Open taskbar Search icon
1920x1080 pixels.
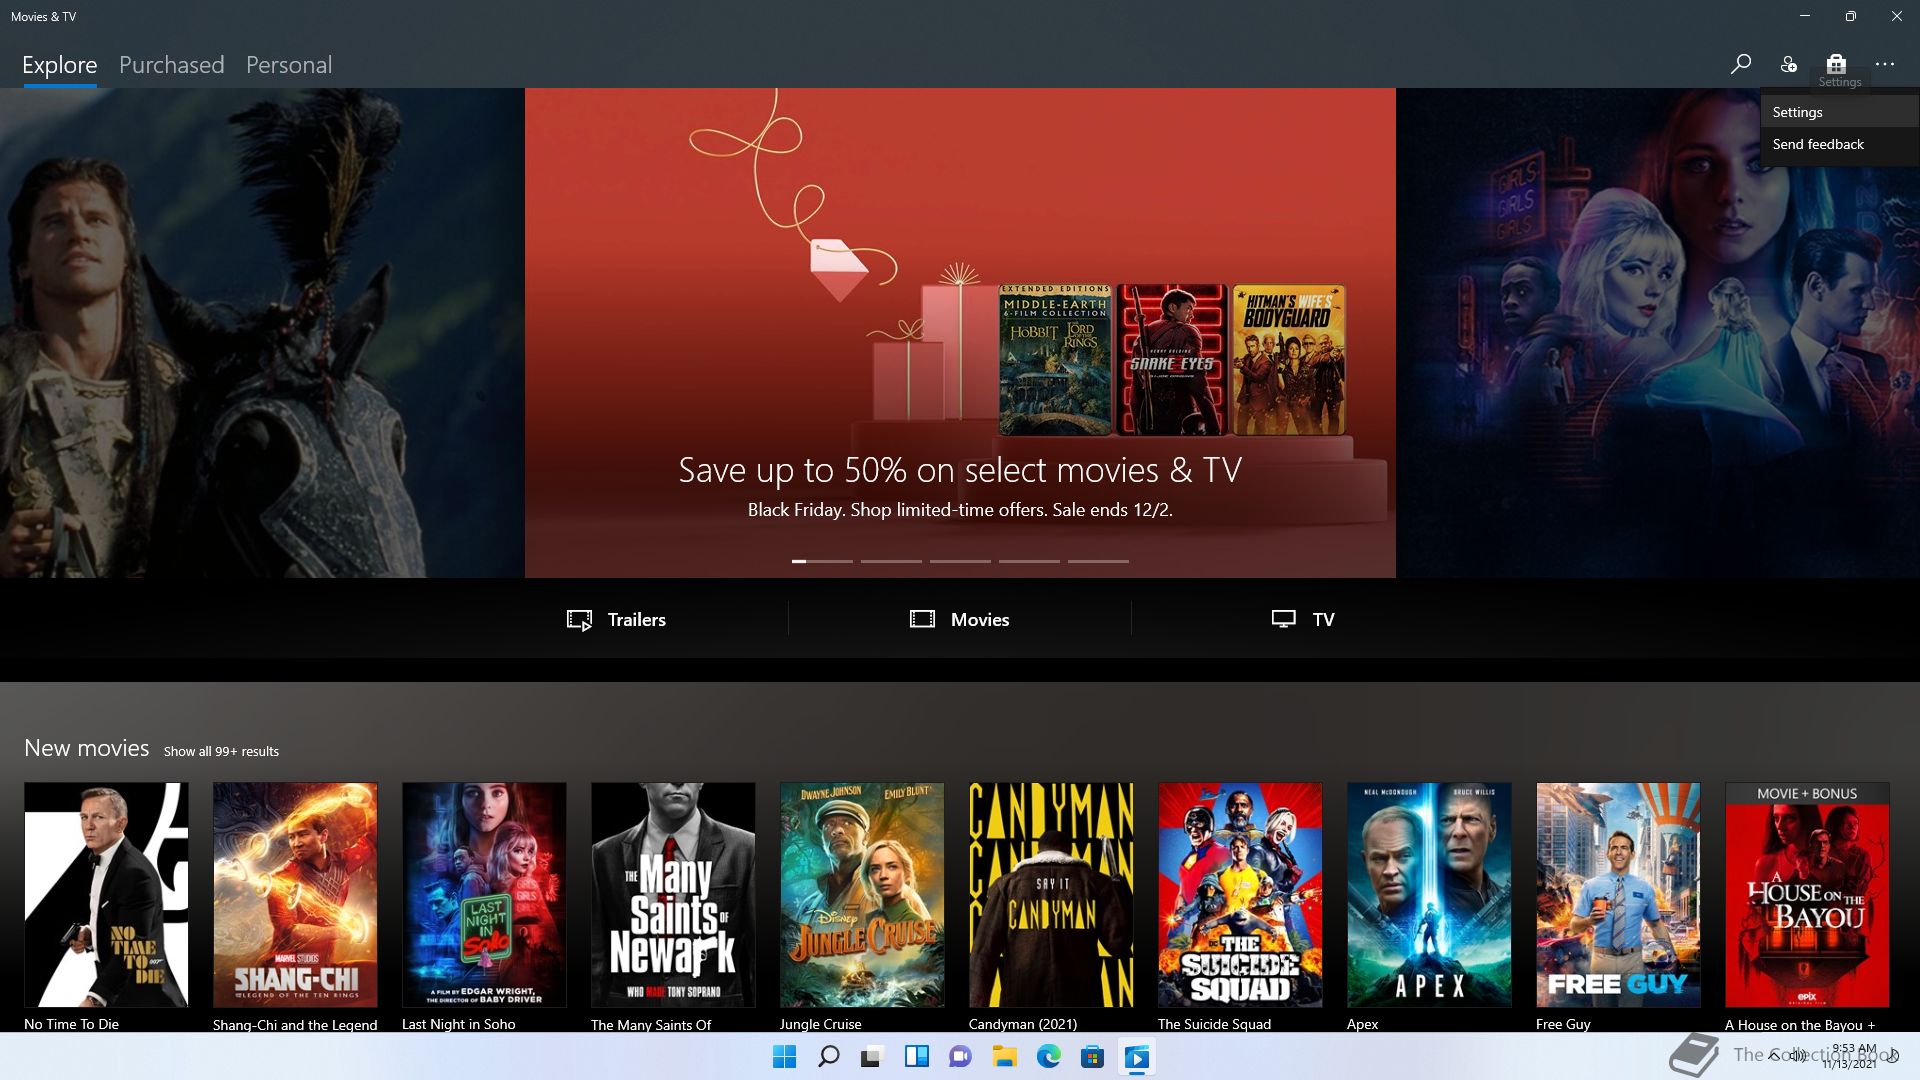click(x=829, y=1057)
